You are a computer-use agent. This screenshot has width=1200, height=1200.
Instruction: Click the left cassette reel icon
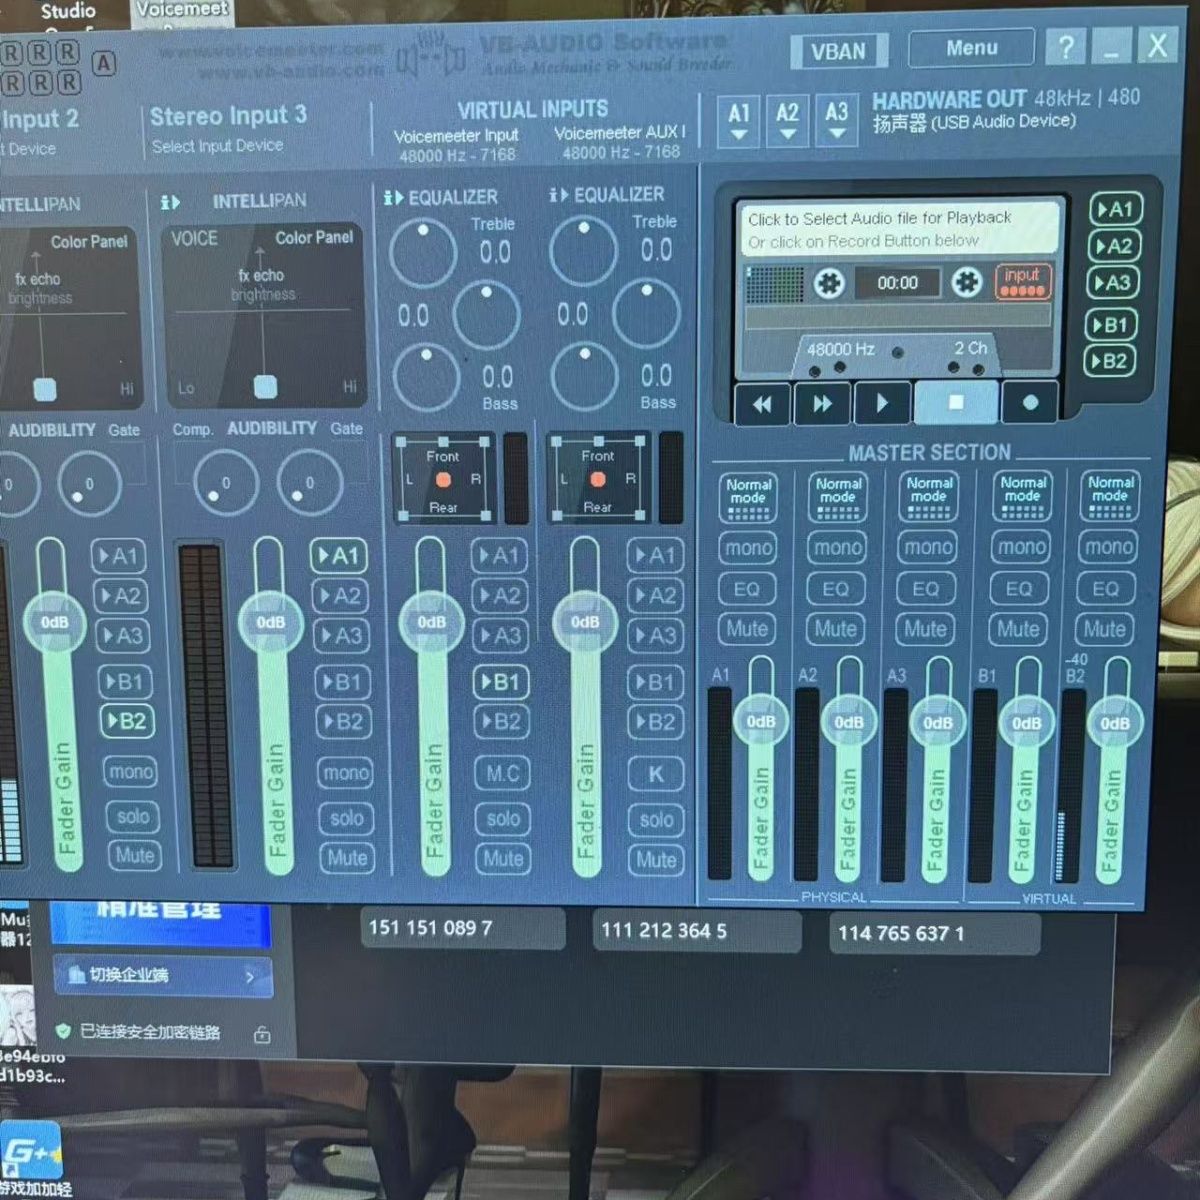(x=829, y=284)
